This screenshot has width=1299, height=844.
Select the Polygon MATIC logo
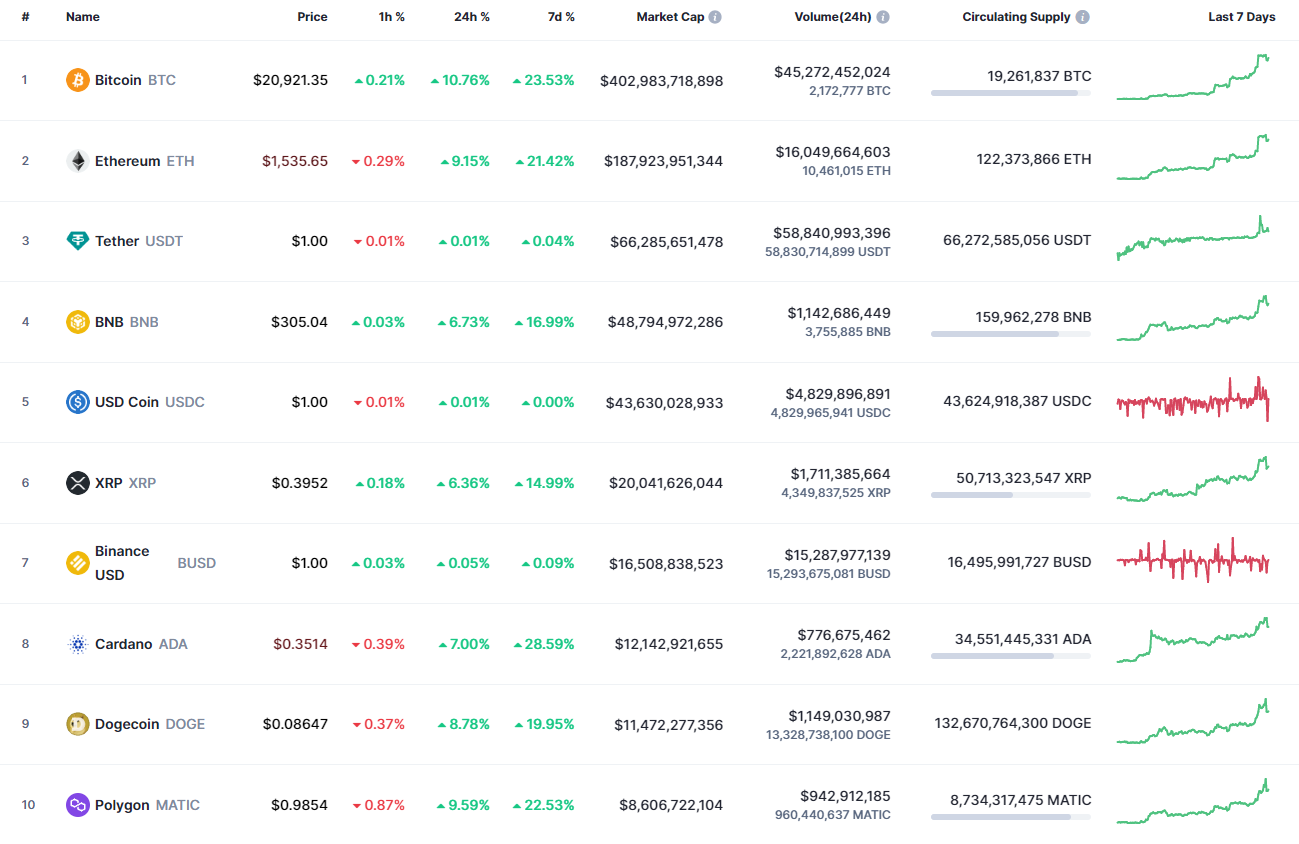pyautogui.click(x=77, y=804)
